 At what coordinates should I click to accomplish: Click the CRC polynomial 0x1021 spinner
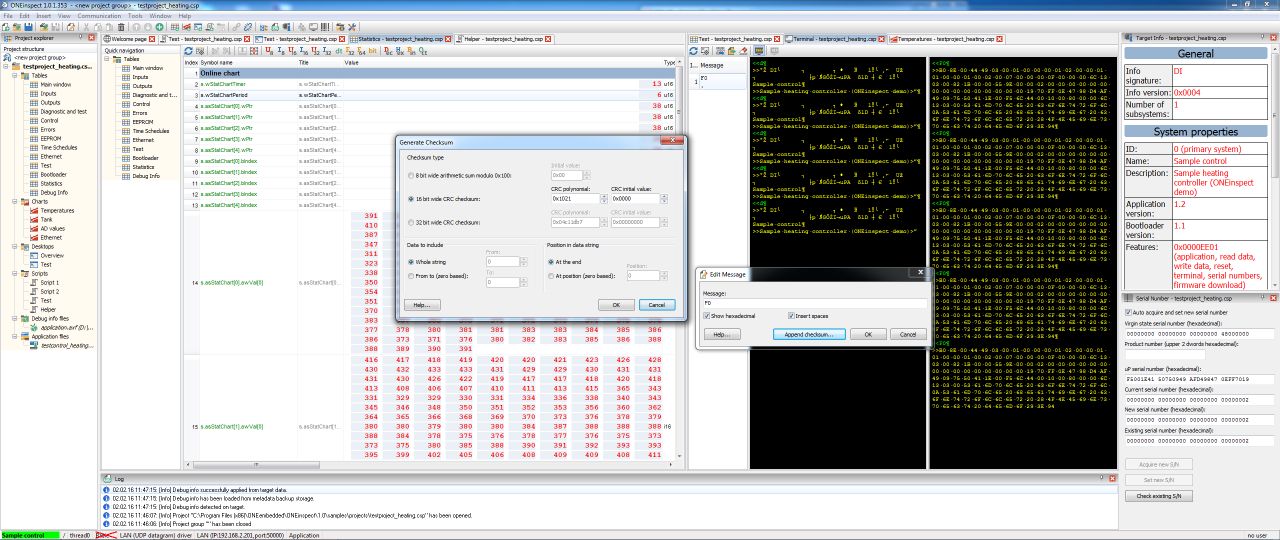coord(604,199)
